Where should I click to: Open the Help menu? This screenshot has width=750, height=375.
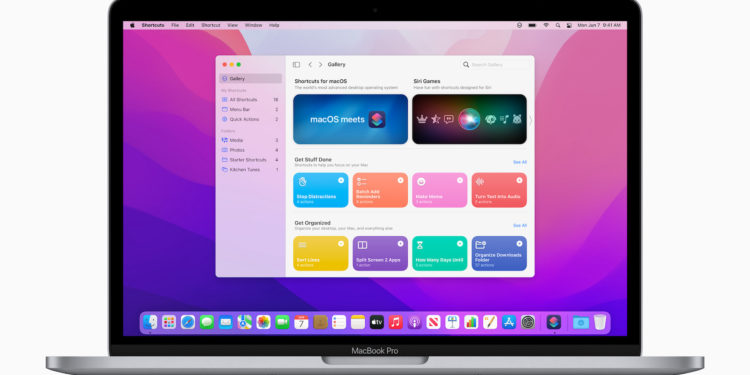(274, 25)
